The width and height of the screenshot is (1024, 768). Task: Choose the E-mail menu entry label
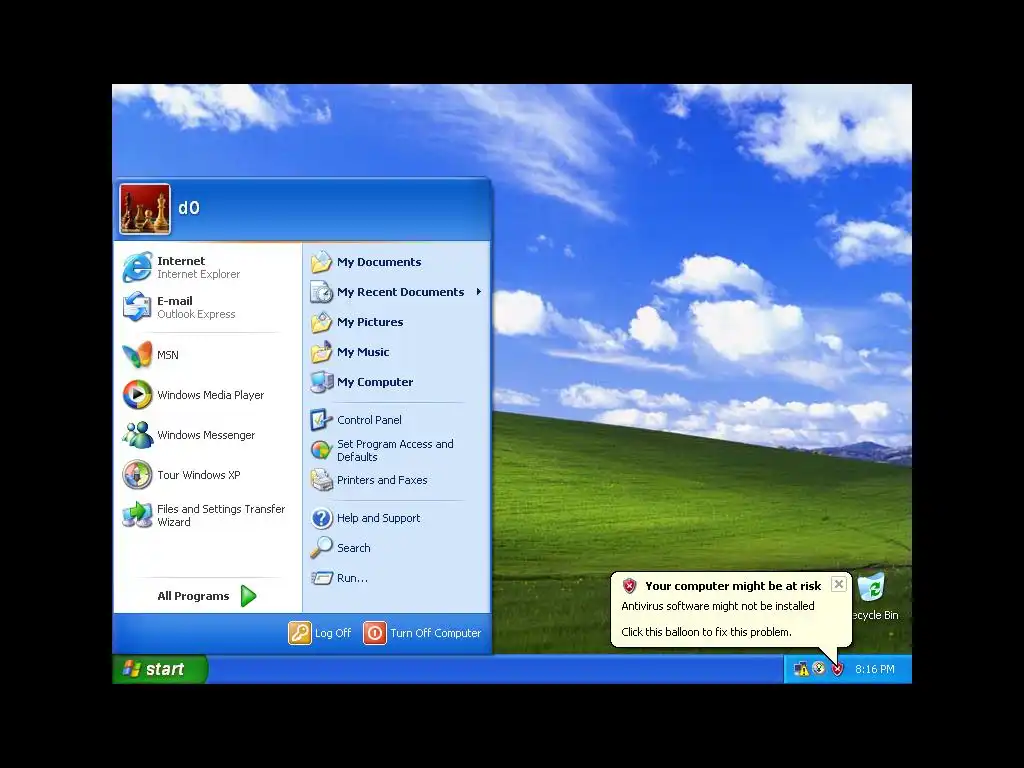174,300
